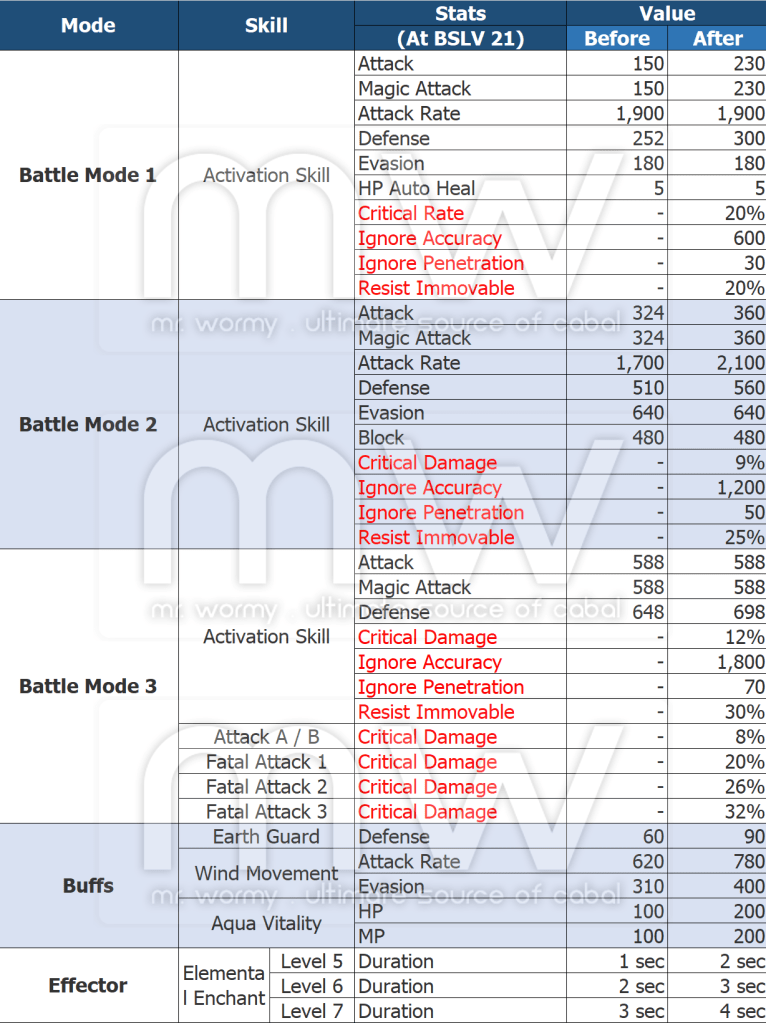Click the Mode column header
The width and height of the screenshot is (766, 1023).
[x=88, y=26]
